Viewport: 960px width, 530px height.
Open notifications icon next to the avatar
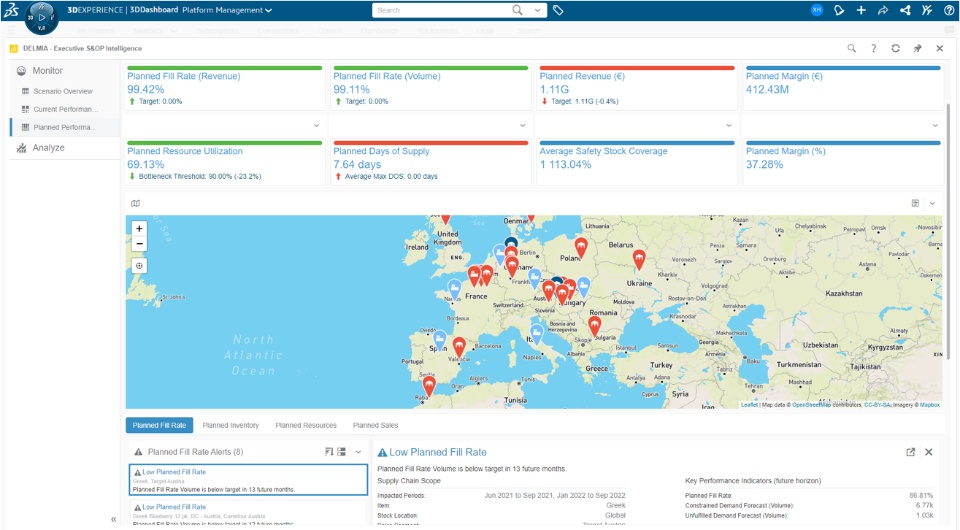click(839, 10)
